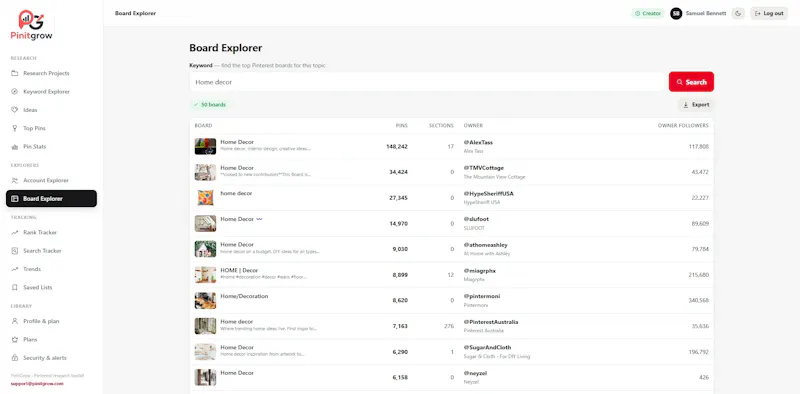Image resolution: width=800 pixels, height=394 pixels.
Task: Click the Profile & plan person icon
Action: 14,321
